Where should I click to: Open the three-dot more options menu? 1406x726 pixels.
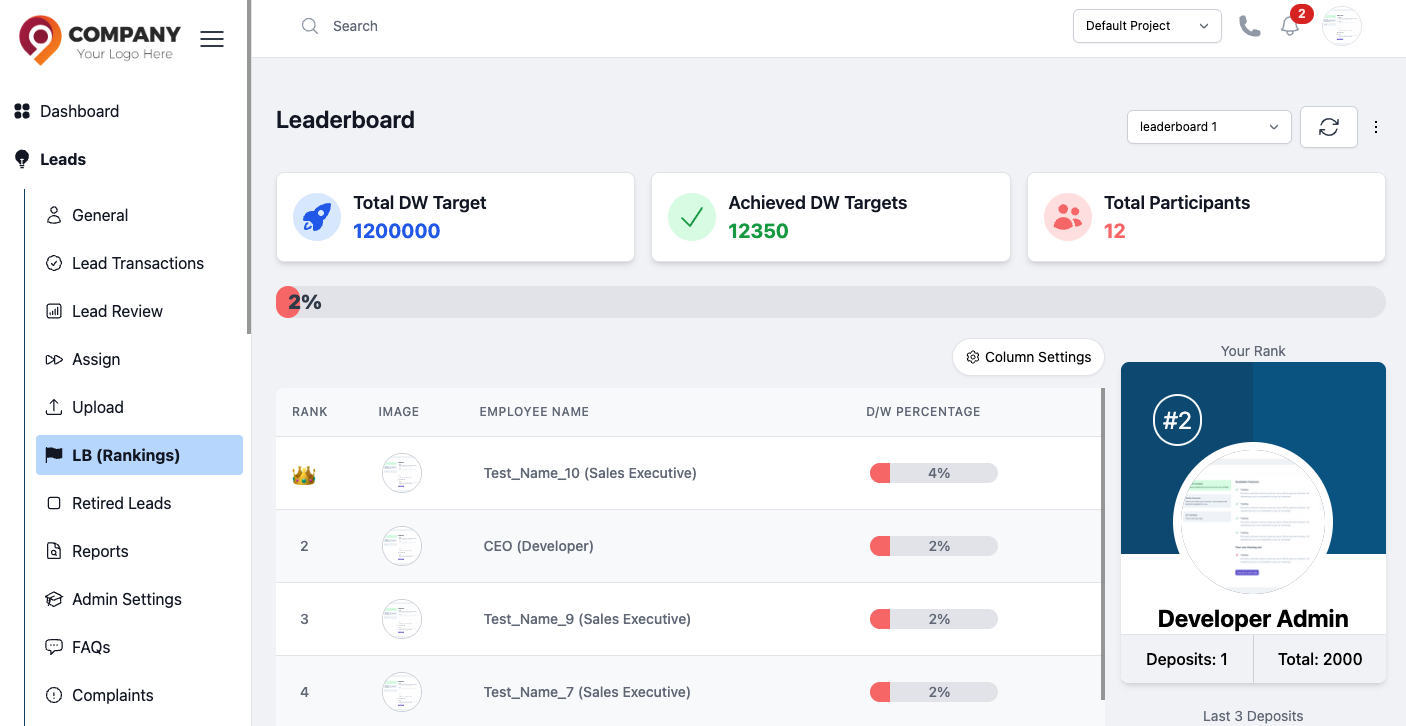[x=1376, y=127]
